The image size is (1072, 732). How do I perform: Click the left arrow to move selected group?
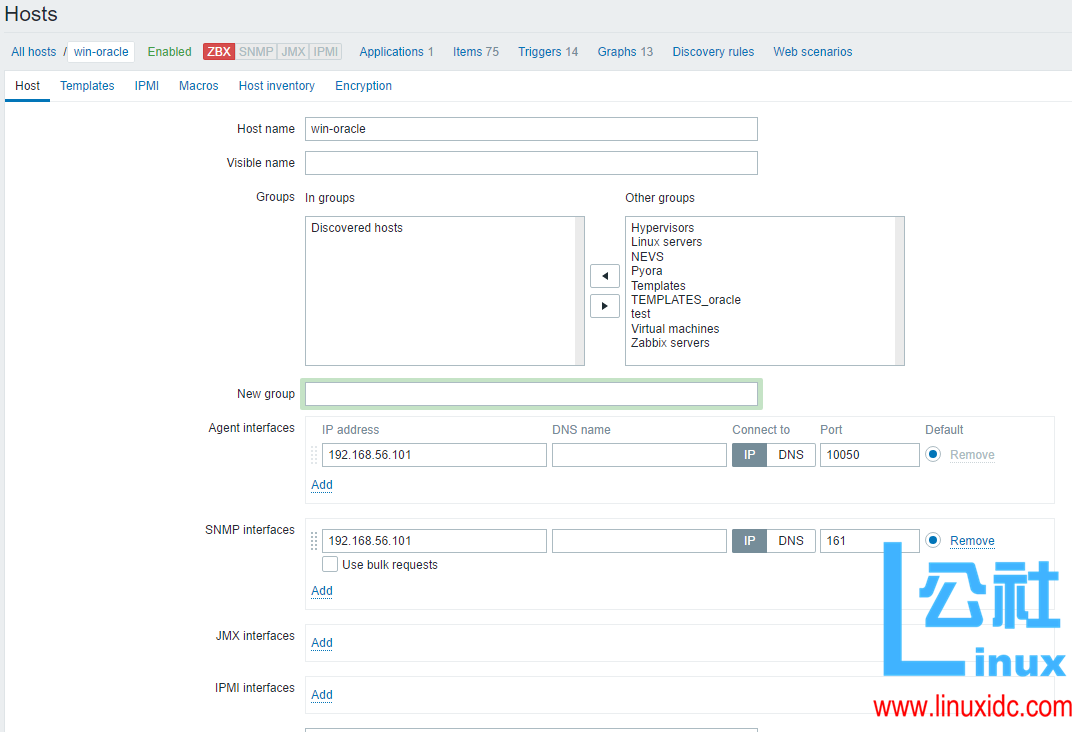coord(604,275)
